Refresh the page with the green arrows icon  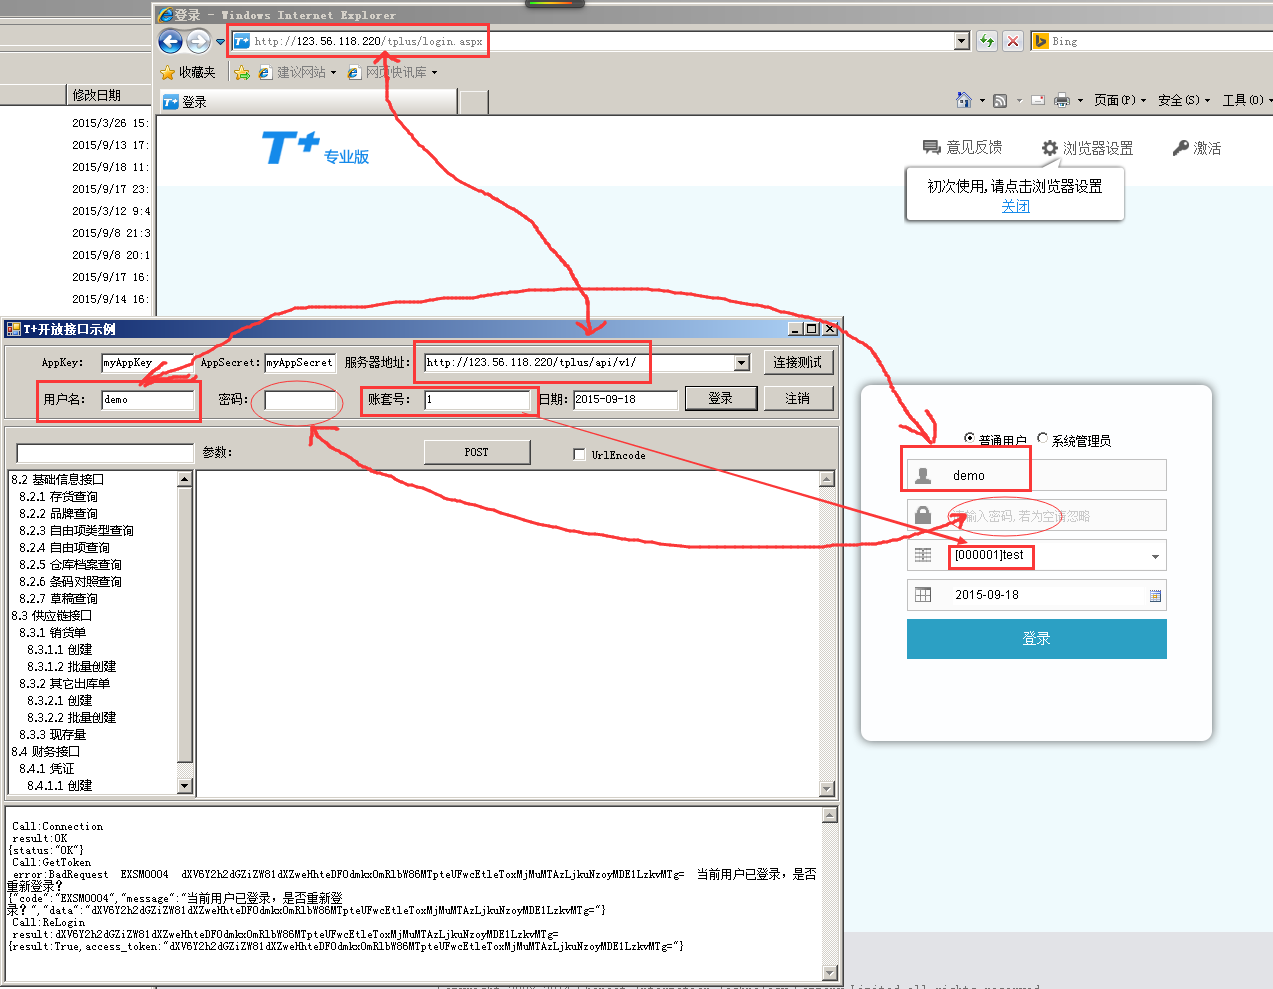pyautogui.click(x=987, y=41)
